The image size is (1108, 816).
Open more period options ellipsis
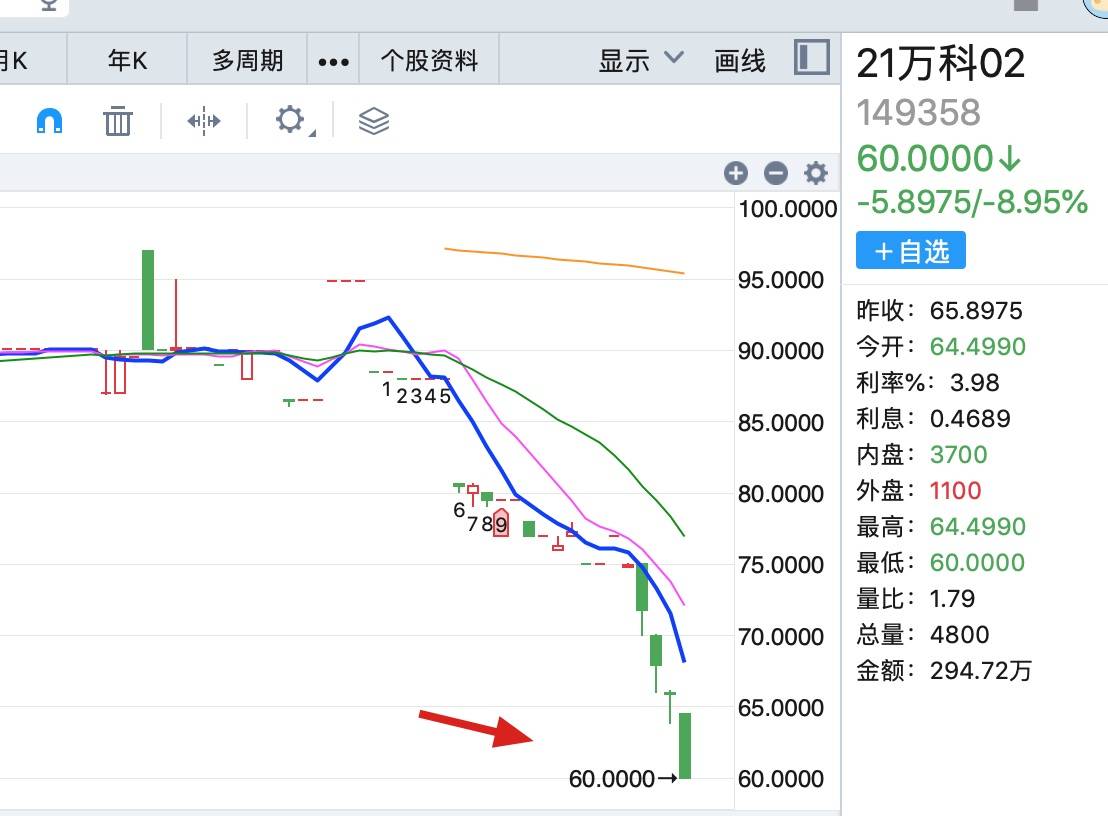tap(334, 61)
